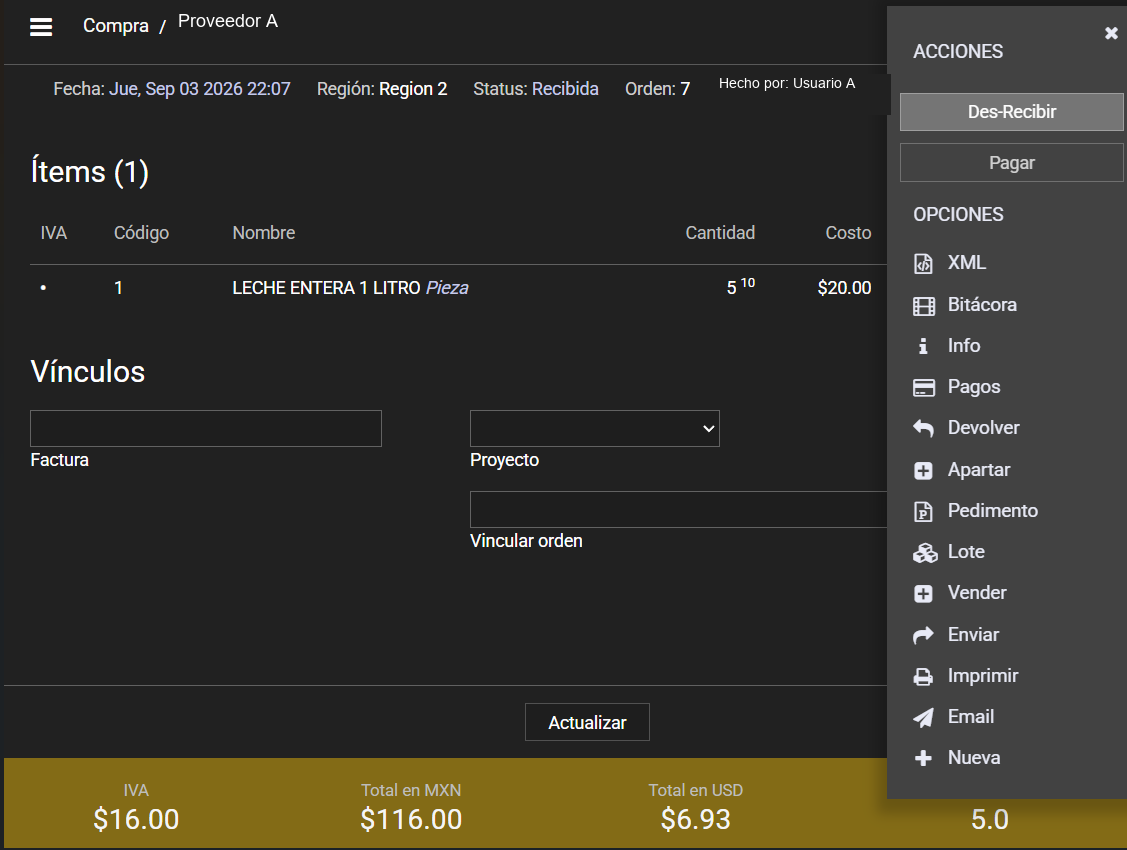The height and width of the screenshot is (850, 1127).
Task: Click the Vender plus-square icon
Action: (924, 593)
